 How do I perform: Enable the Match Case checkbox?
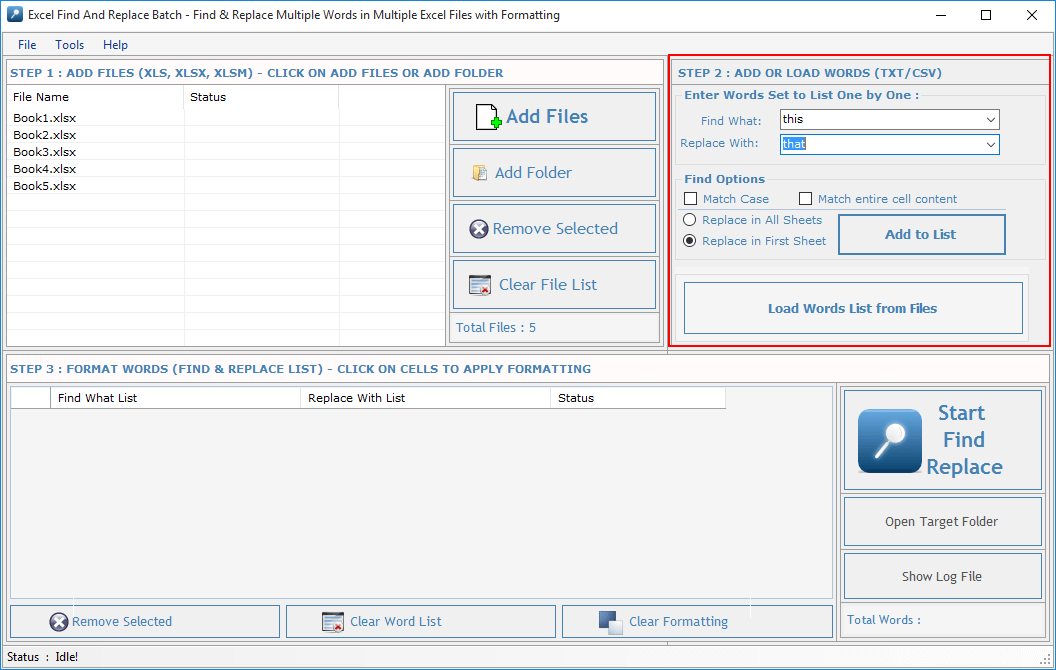(x=690, y=199)
